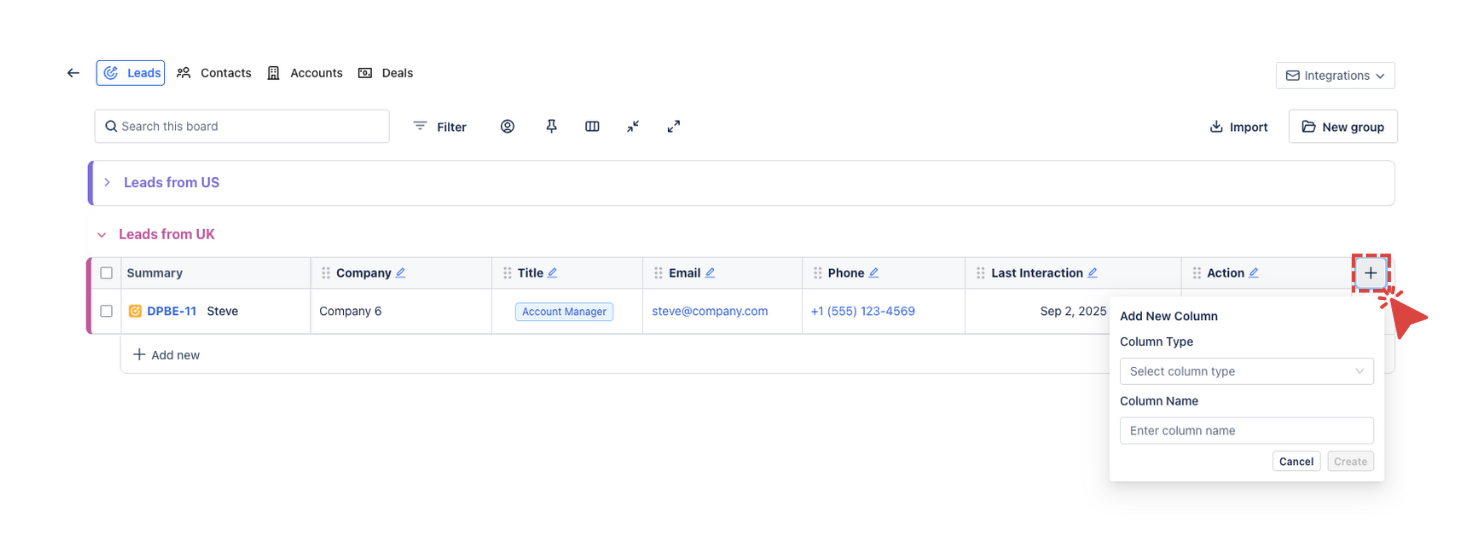Edit the Phone column name pencil
The image size is (1484, 558).
874,273
